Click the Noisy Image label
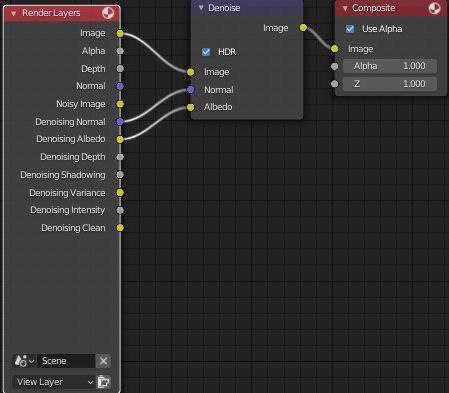The image size is (449, 393). coord(81,104)
